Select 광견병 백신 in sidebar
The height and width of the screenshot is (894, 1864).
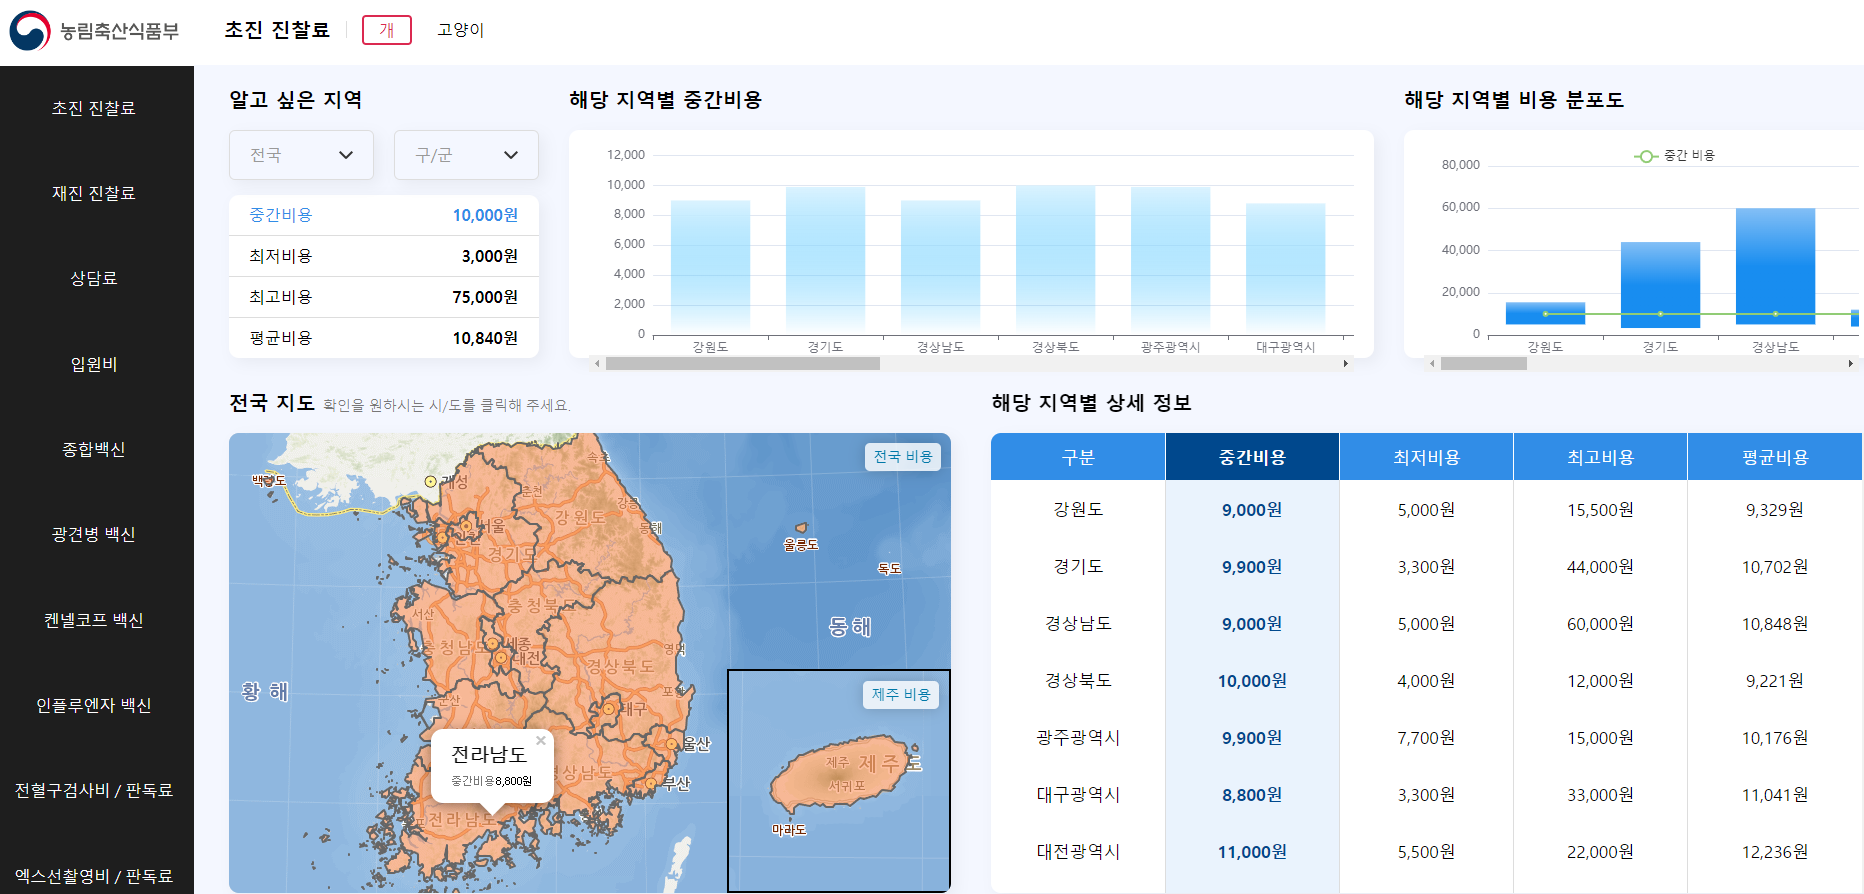click(x=94, y=534)
